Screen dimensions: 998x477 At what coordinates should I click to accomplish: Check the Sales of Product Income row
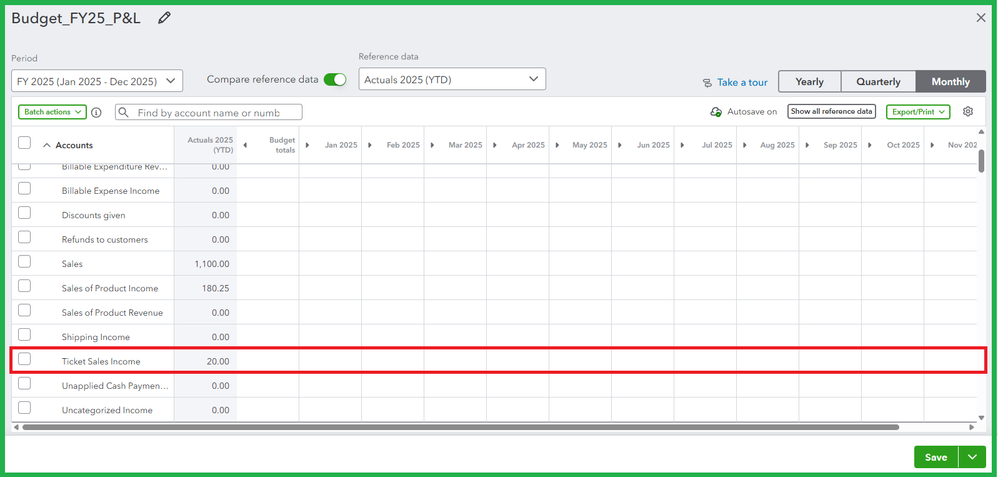coord(24,286)
